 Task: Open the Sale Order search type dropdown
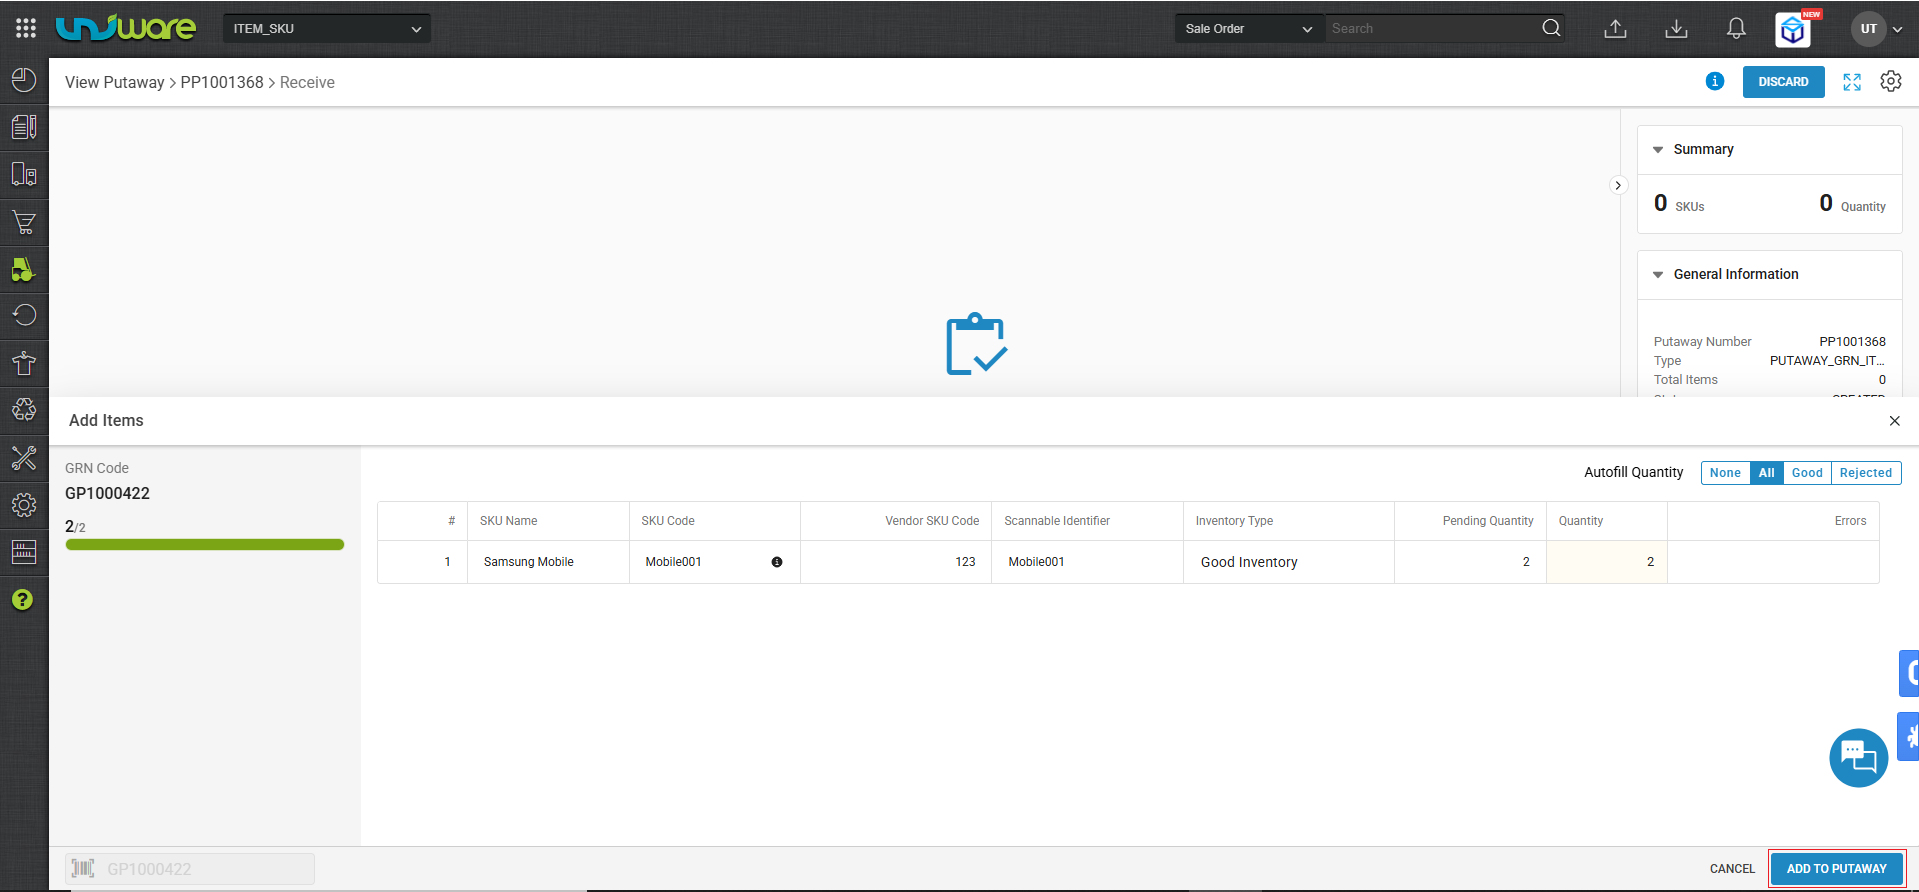click(x=1249, y=29)
